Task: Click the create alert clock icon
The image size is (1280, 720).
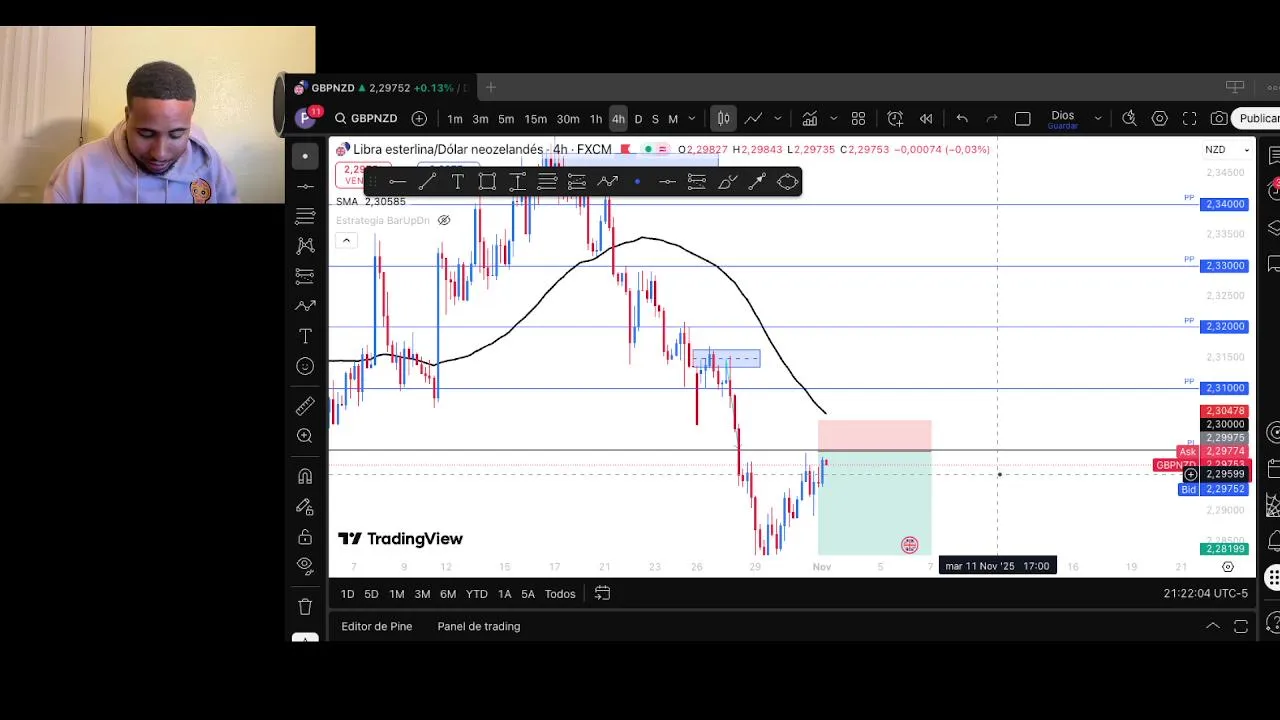Action: pos(895,118)
